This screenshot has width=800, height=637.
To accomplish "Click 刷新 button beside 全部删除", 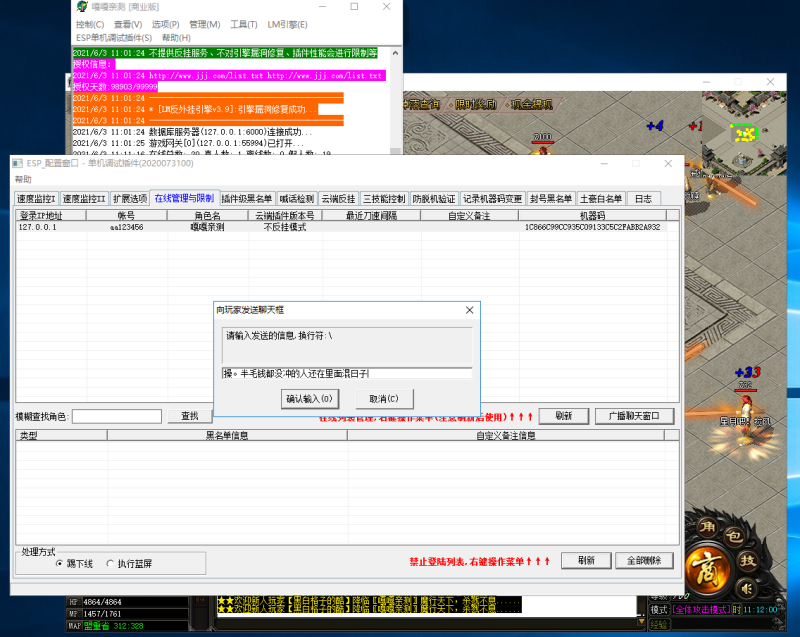I will [586, 560].
